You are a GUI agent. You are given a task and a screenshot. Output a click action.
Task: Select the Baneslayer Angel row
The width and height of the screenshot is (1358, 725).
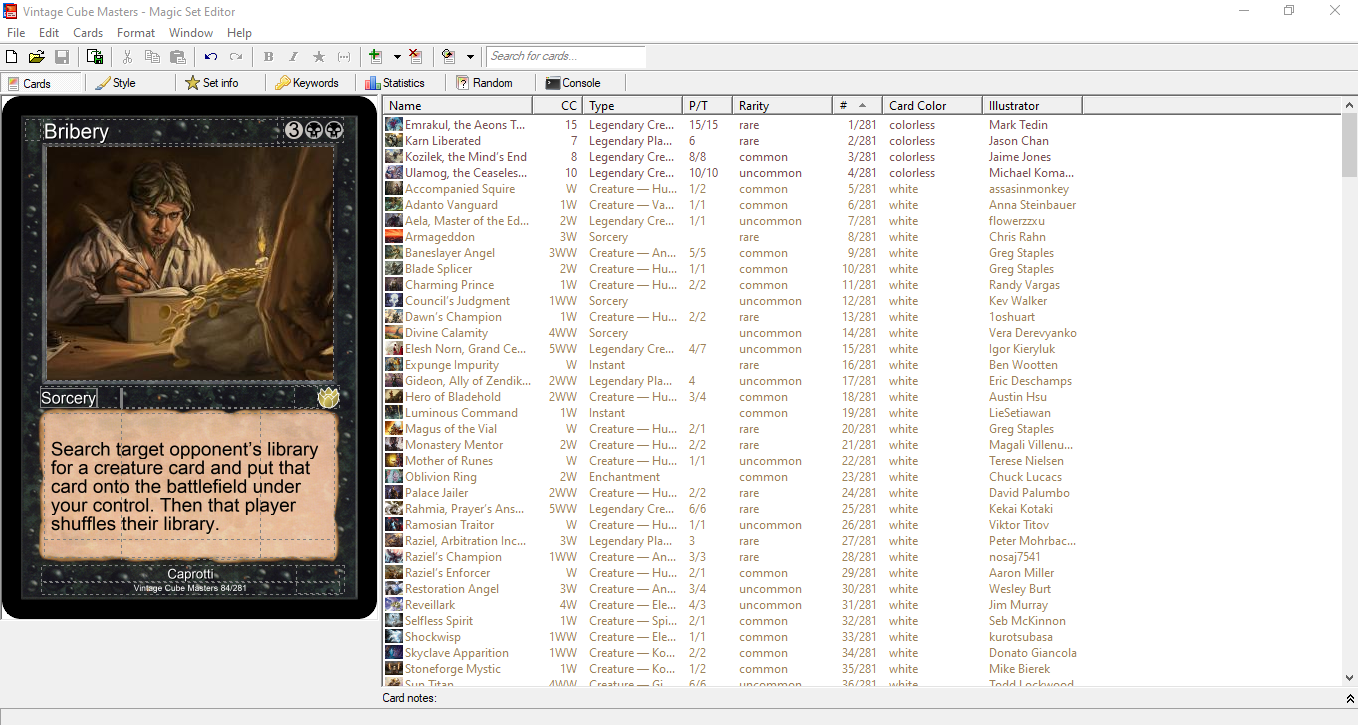[x=862, y=253]
